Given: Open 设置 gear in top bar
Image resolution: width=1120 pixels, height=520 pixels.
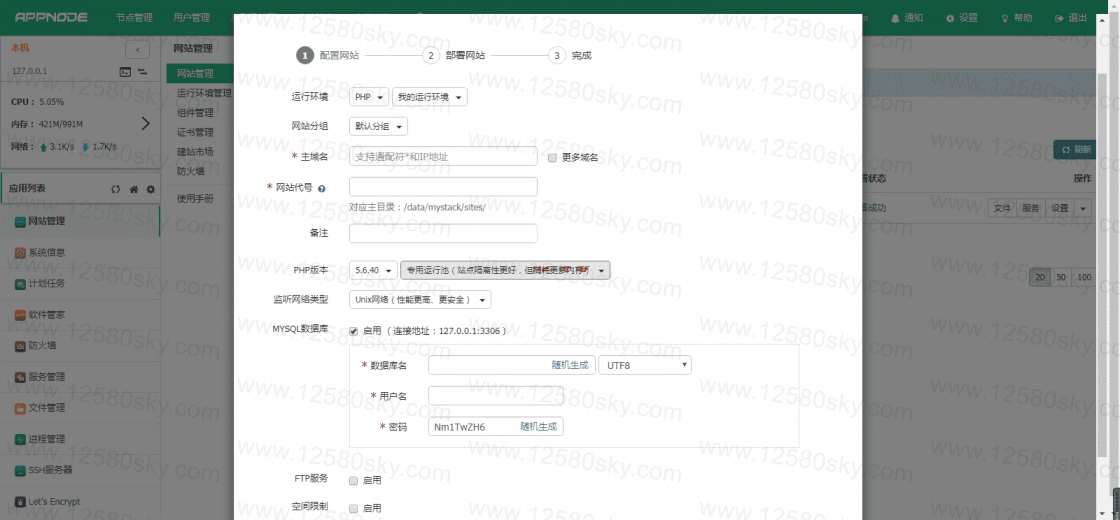Looking at the screenshot, I should [961, 18].
